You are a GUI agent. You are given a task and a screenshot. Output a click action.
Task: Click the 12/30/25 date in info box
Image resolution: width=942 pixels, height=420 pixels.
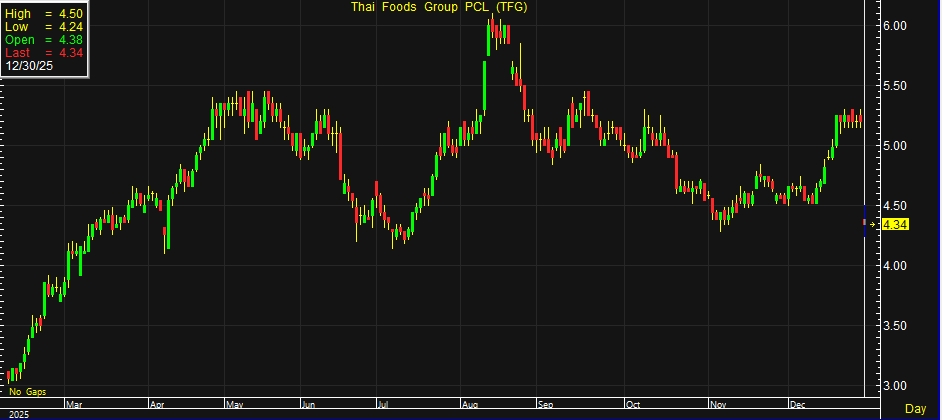pyautogui.click(x=28, y=66)
